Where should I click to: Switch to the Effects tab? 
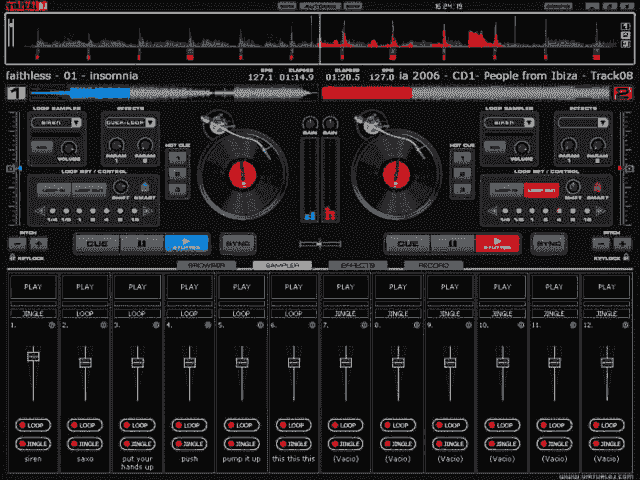pos(358,265)
